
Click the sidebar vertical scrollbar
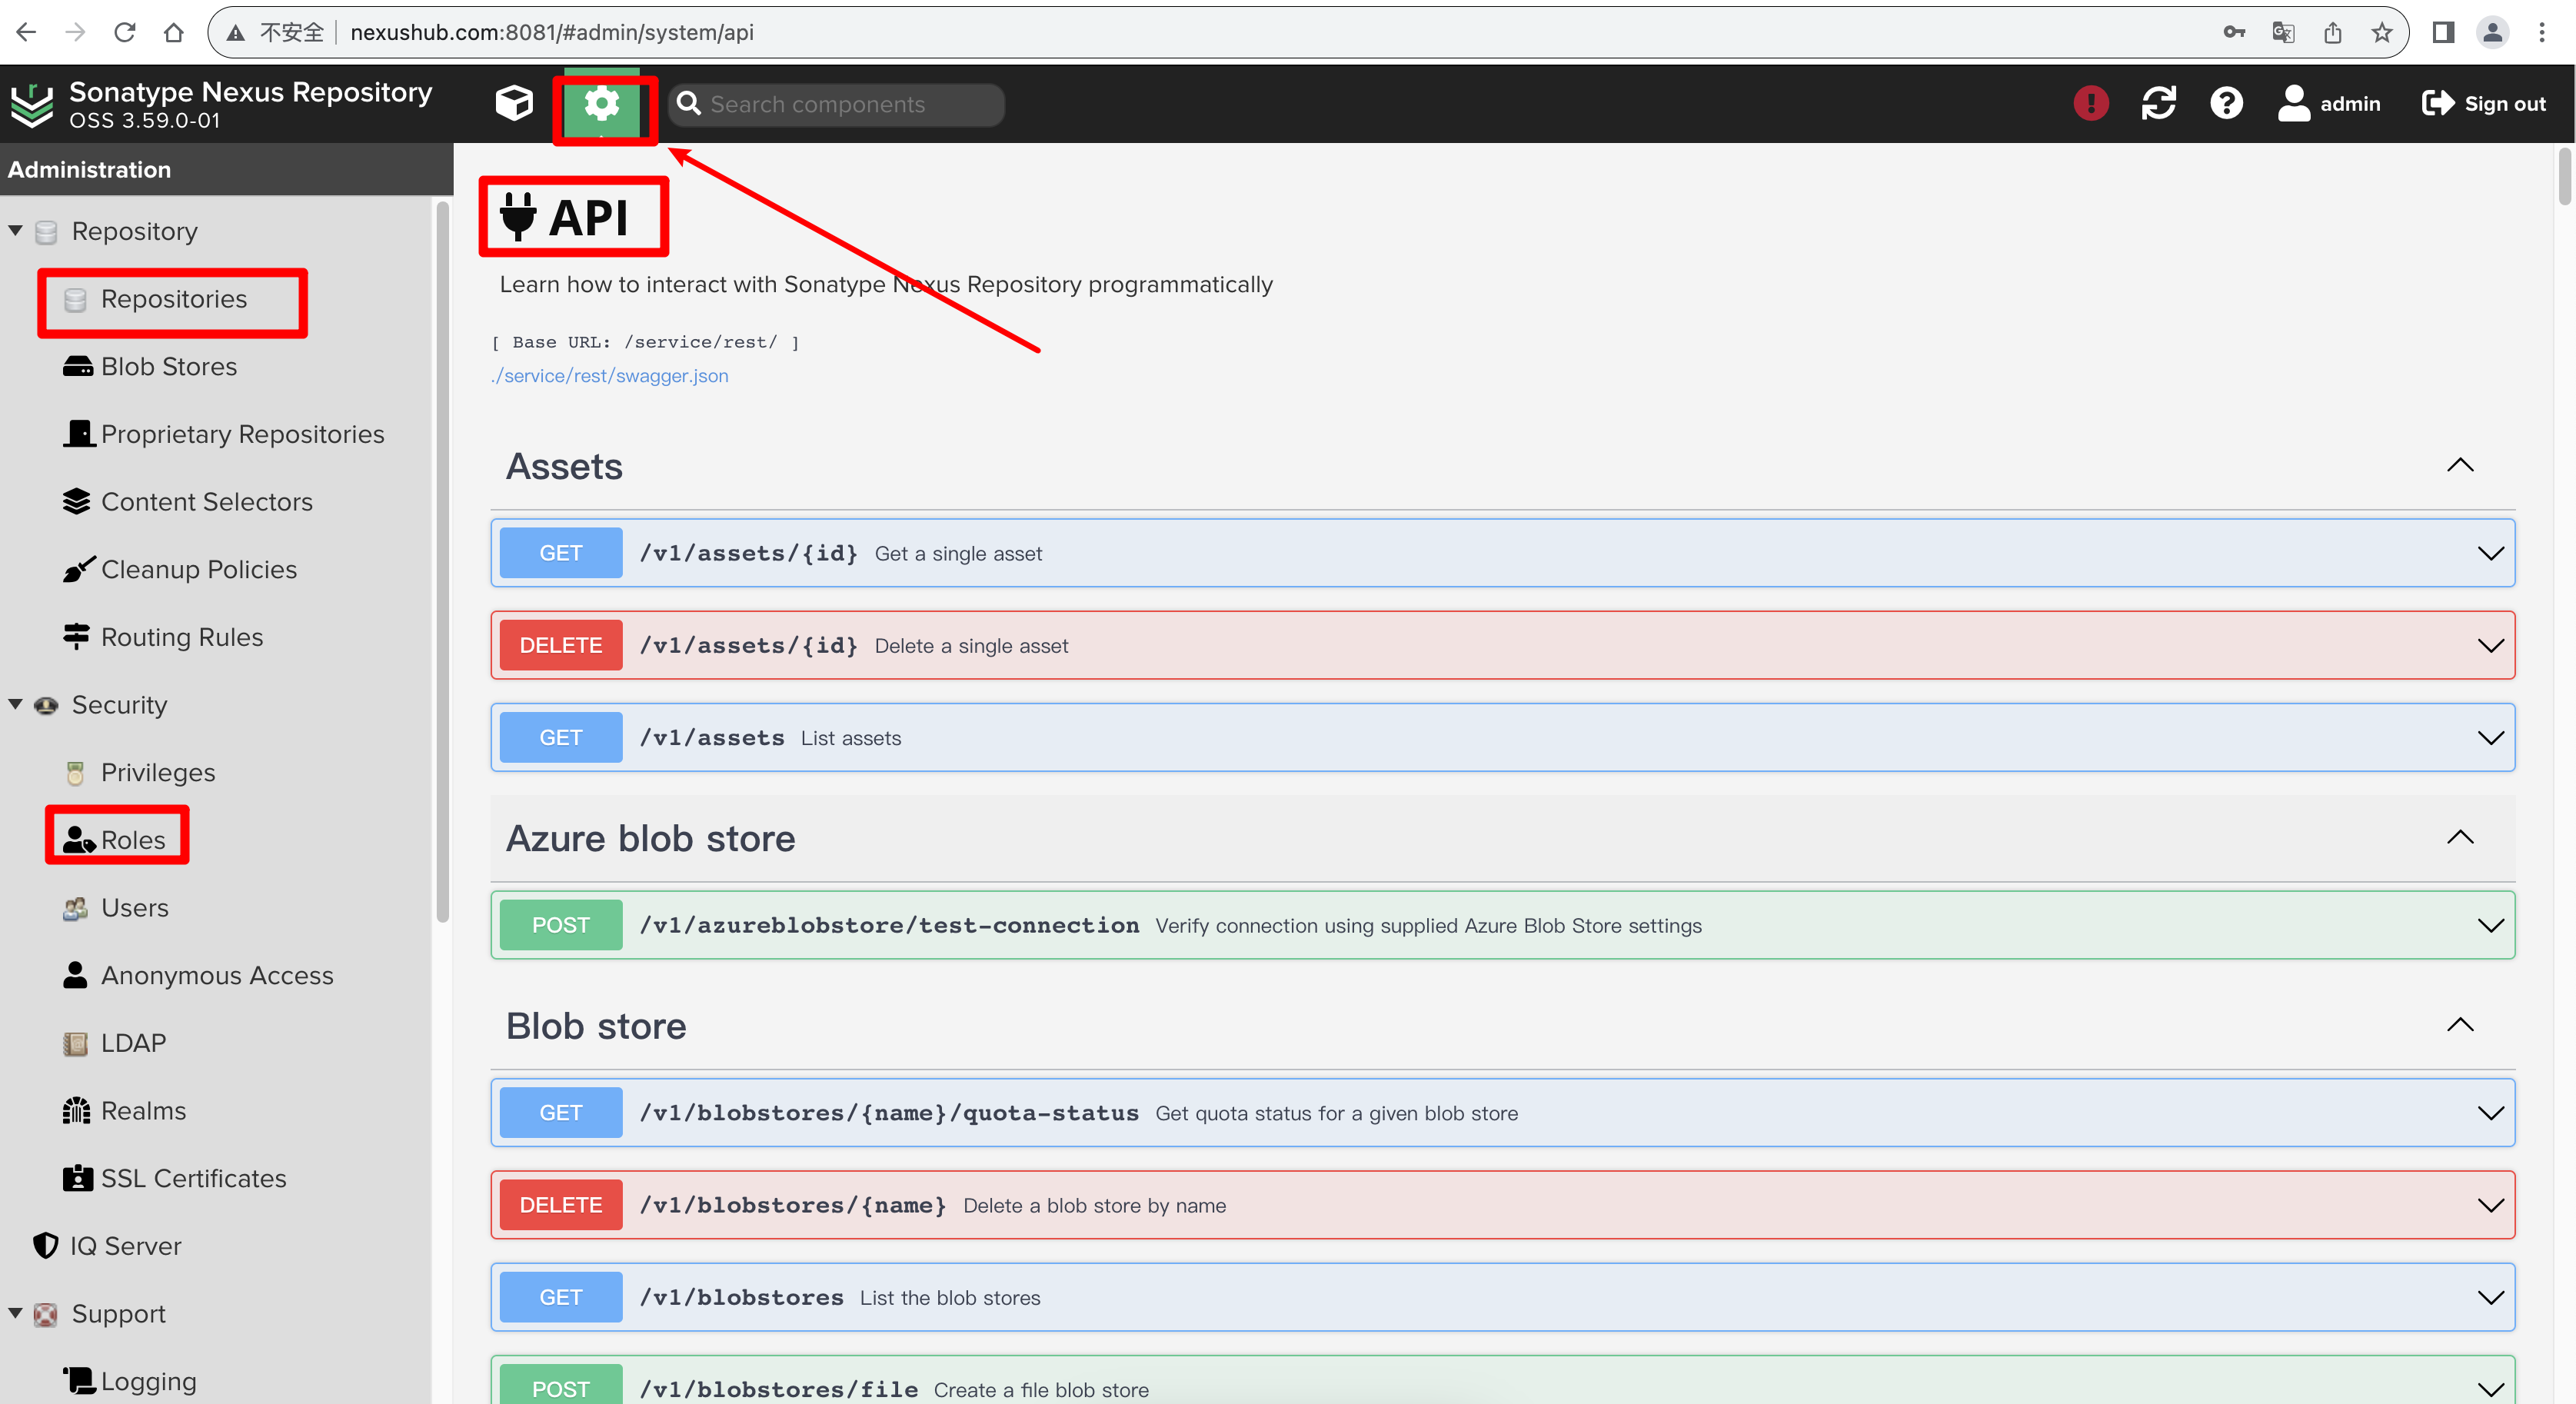(442, 561)
